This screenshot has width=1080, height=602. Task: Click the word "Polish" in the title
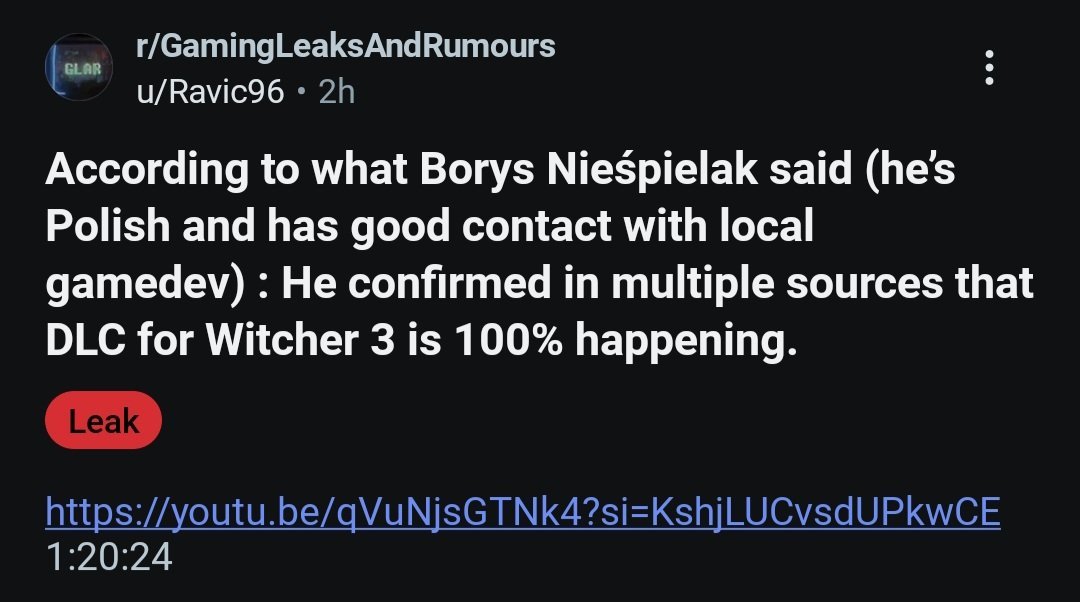click(x=107, y=228)
